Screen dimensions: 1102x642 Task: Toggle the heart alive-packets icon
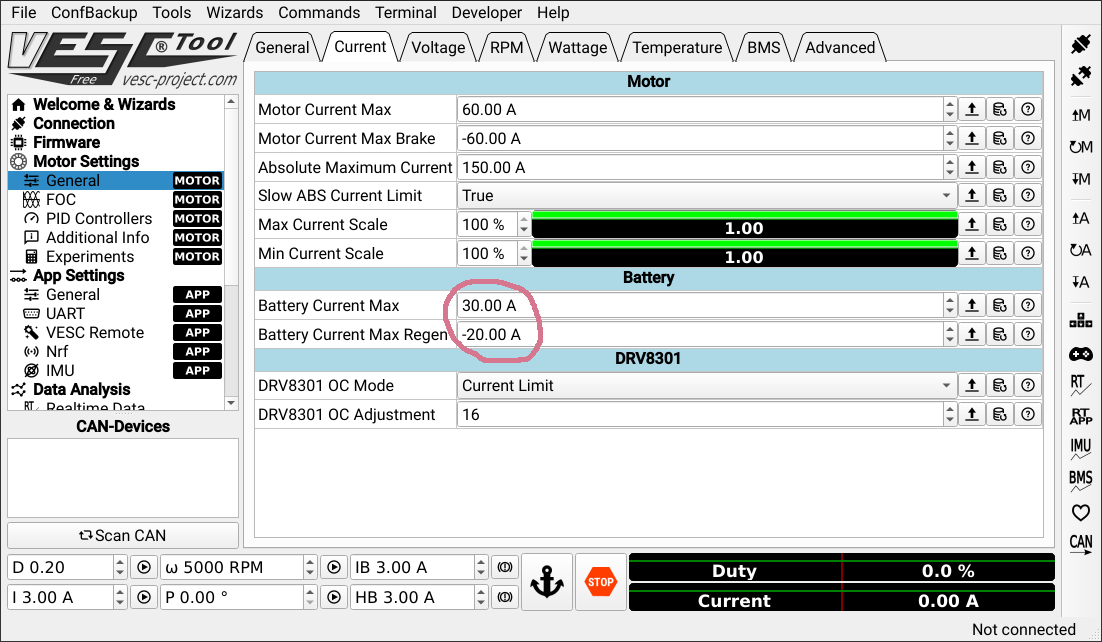1080,513
